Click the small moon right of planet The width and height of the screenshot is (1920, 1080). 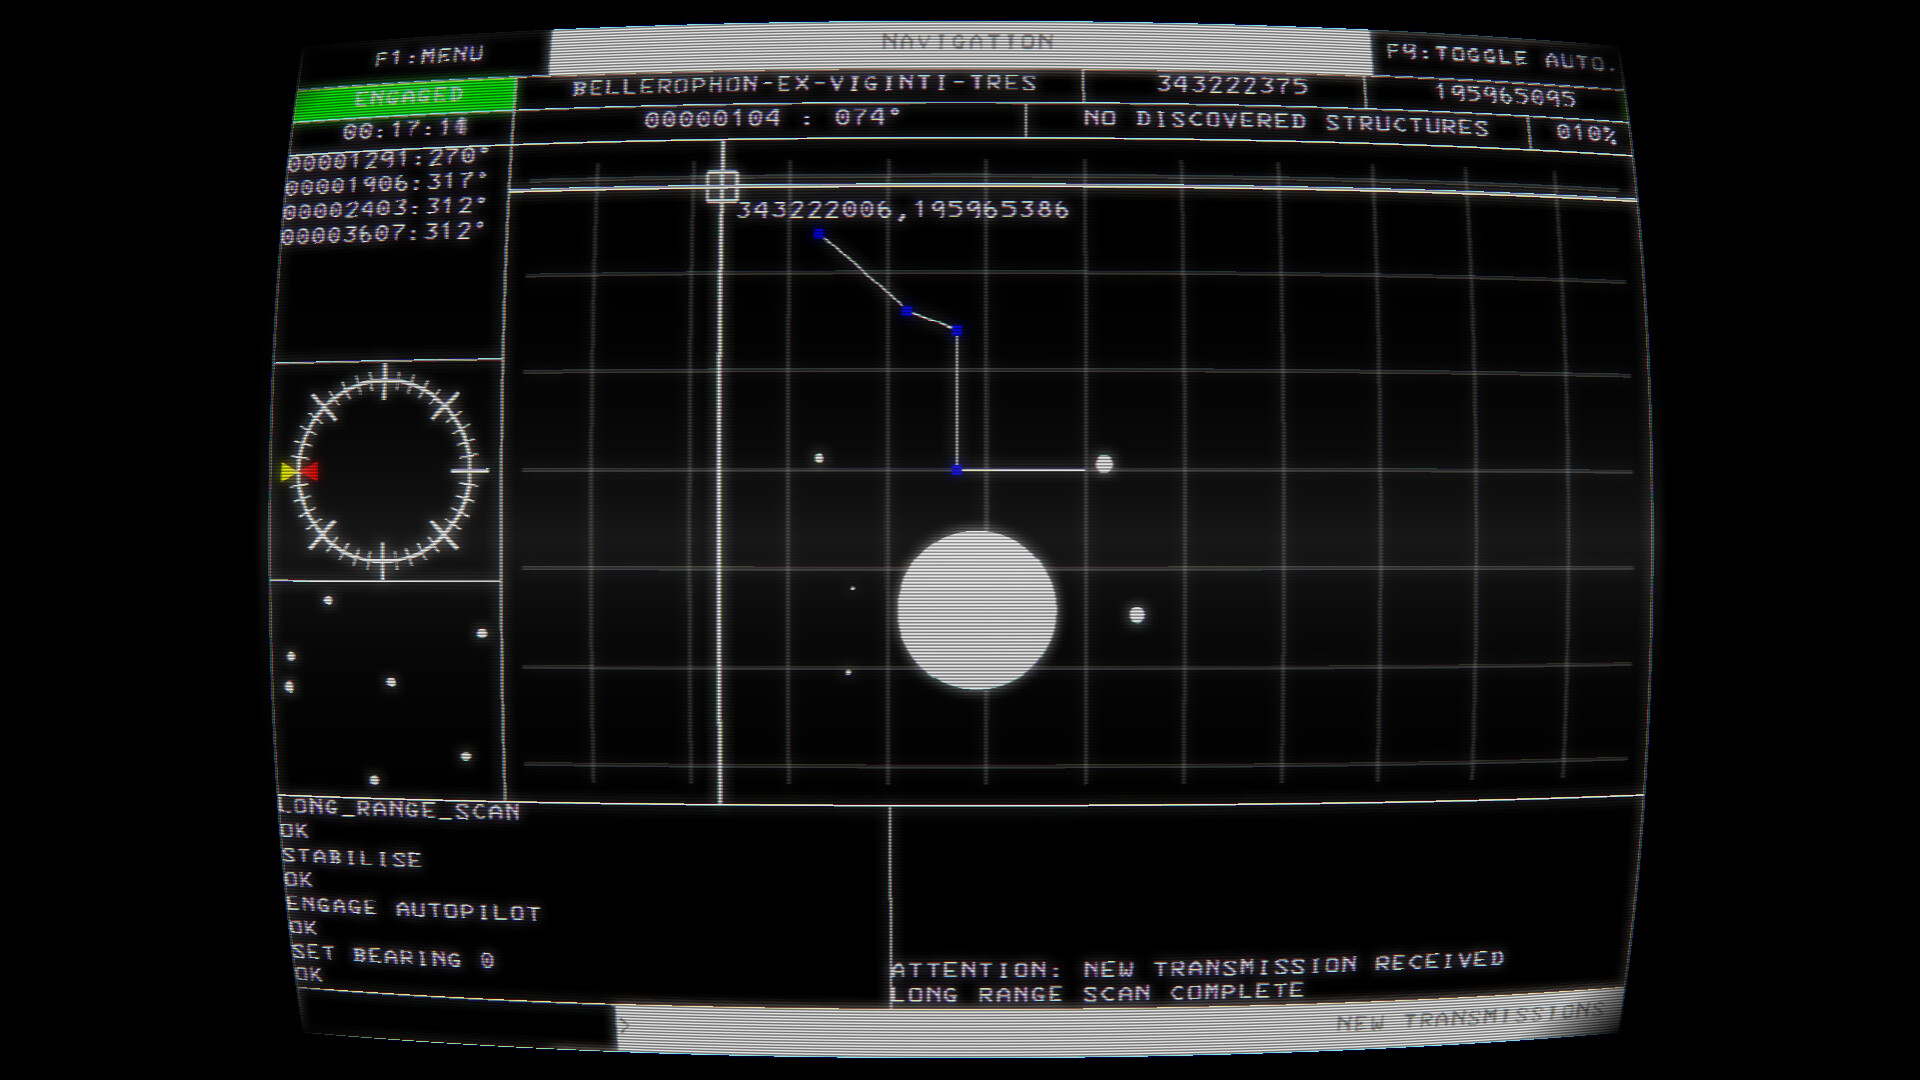click(1137, 615)
